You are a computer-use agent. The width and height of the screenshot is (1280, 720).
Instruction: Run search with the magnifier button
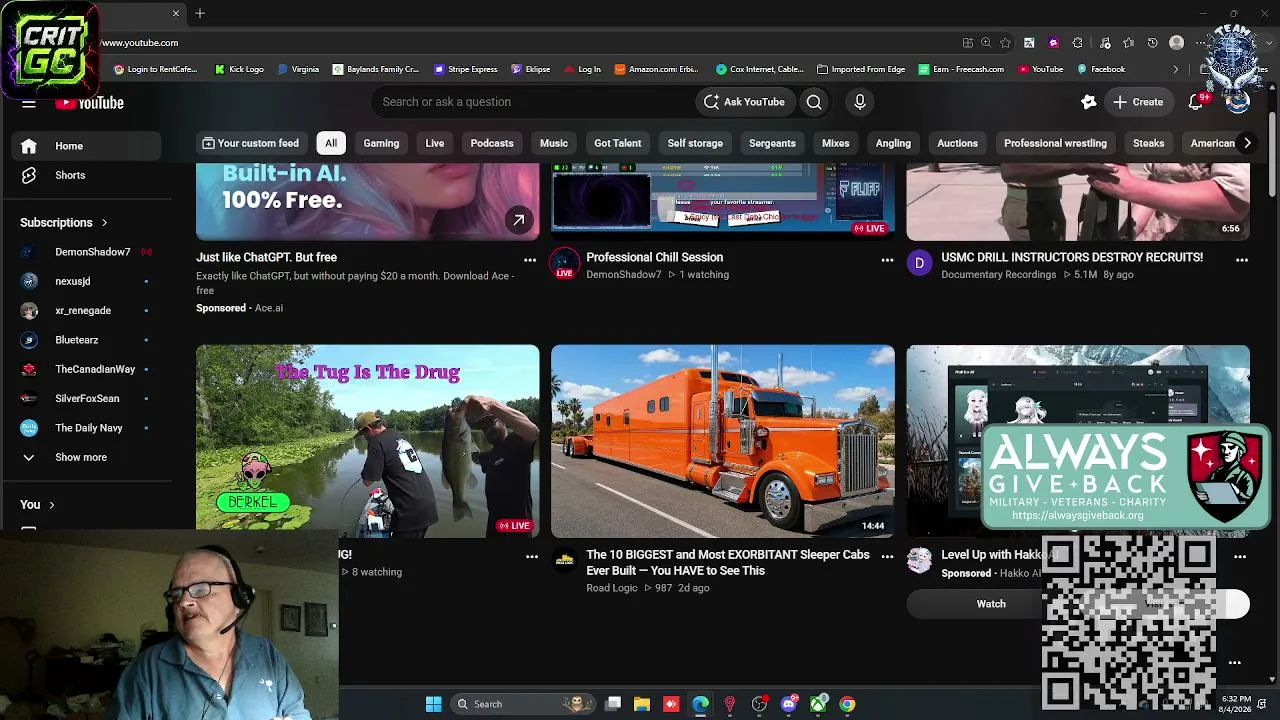pyautogui.click(x=814, y=102)
